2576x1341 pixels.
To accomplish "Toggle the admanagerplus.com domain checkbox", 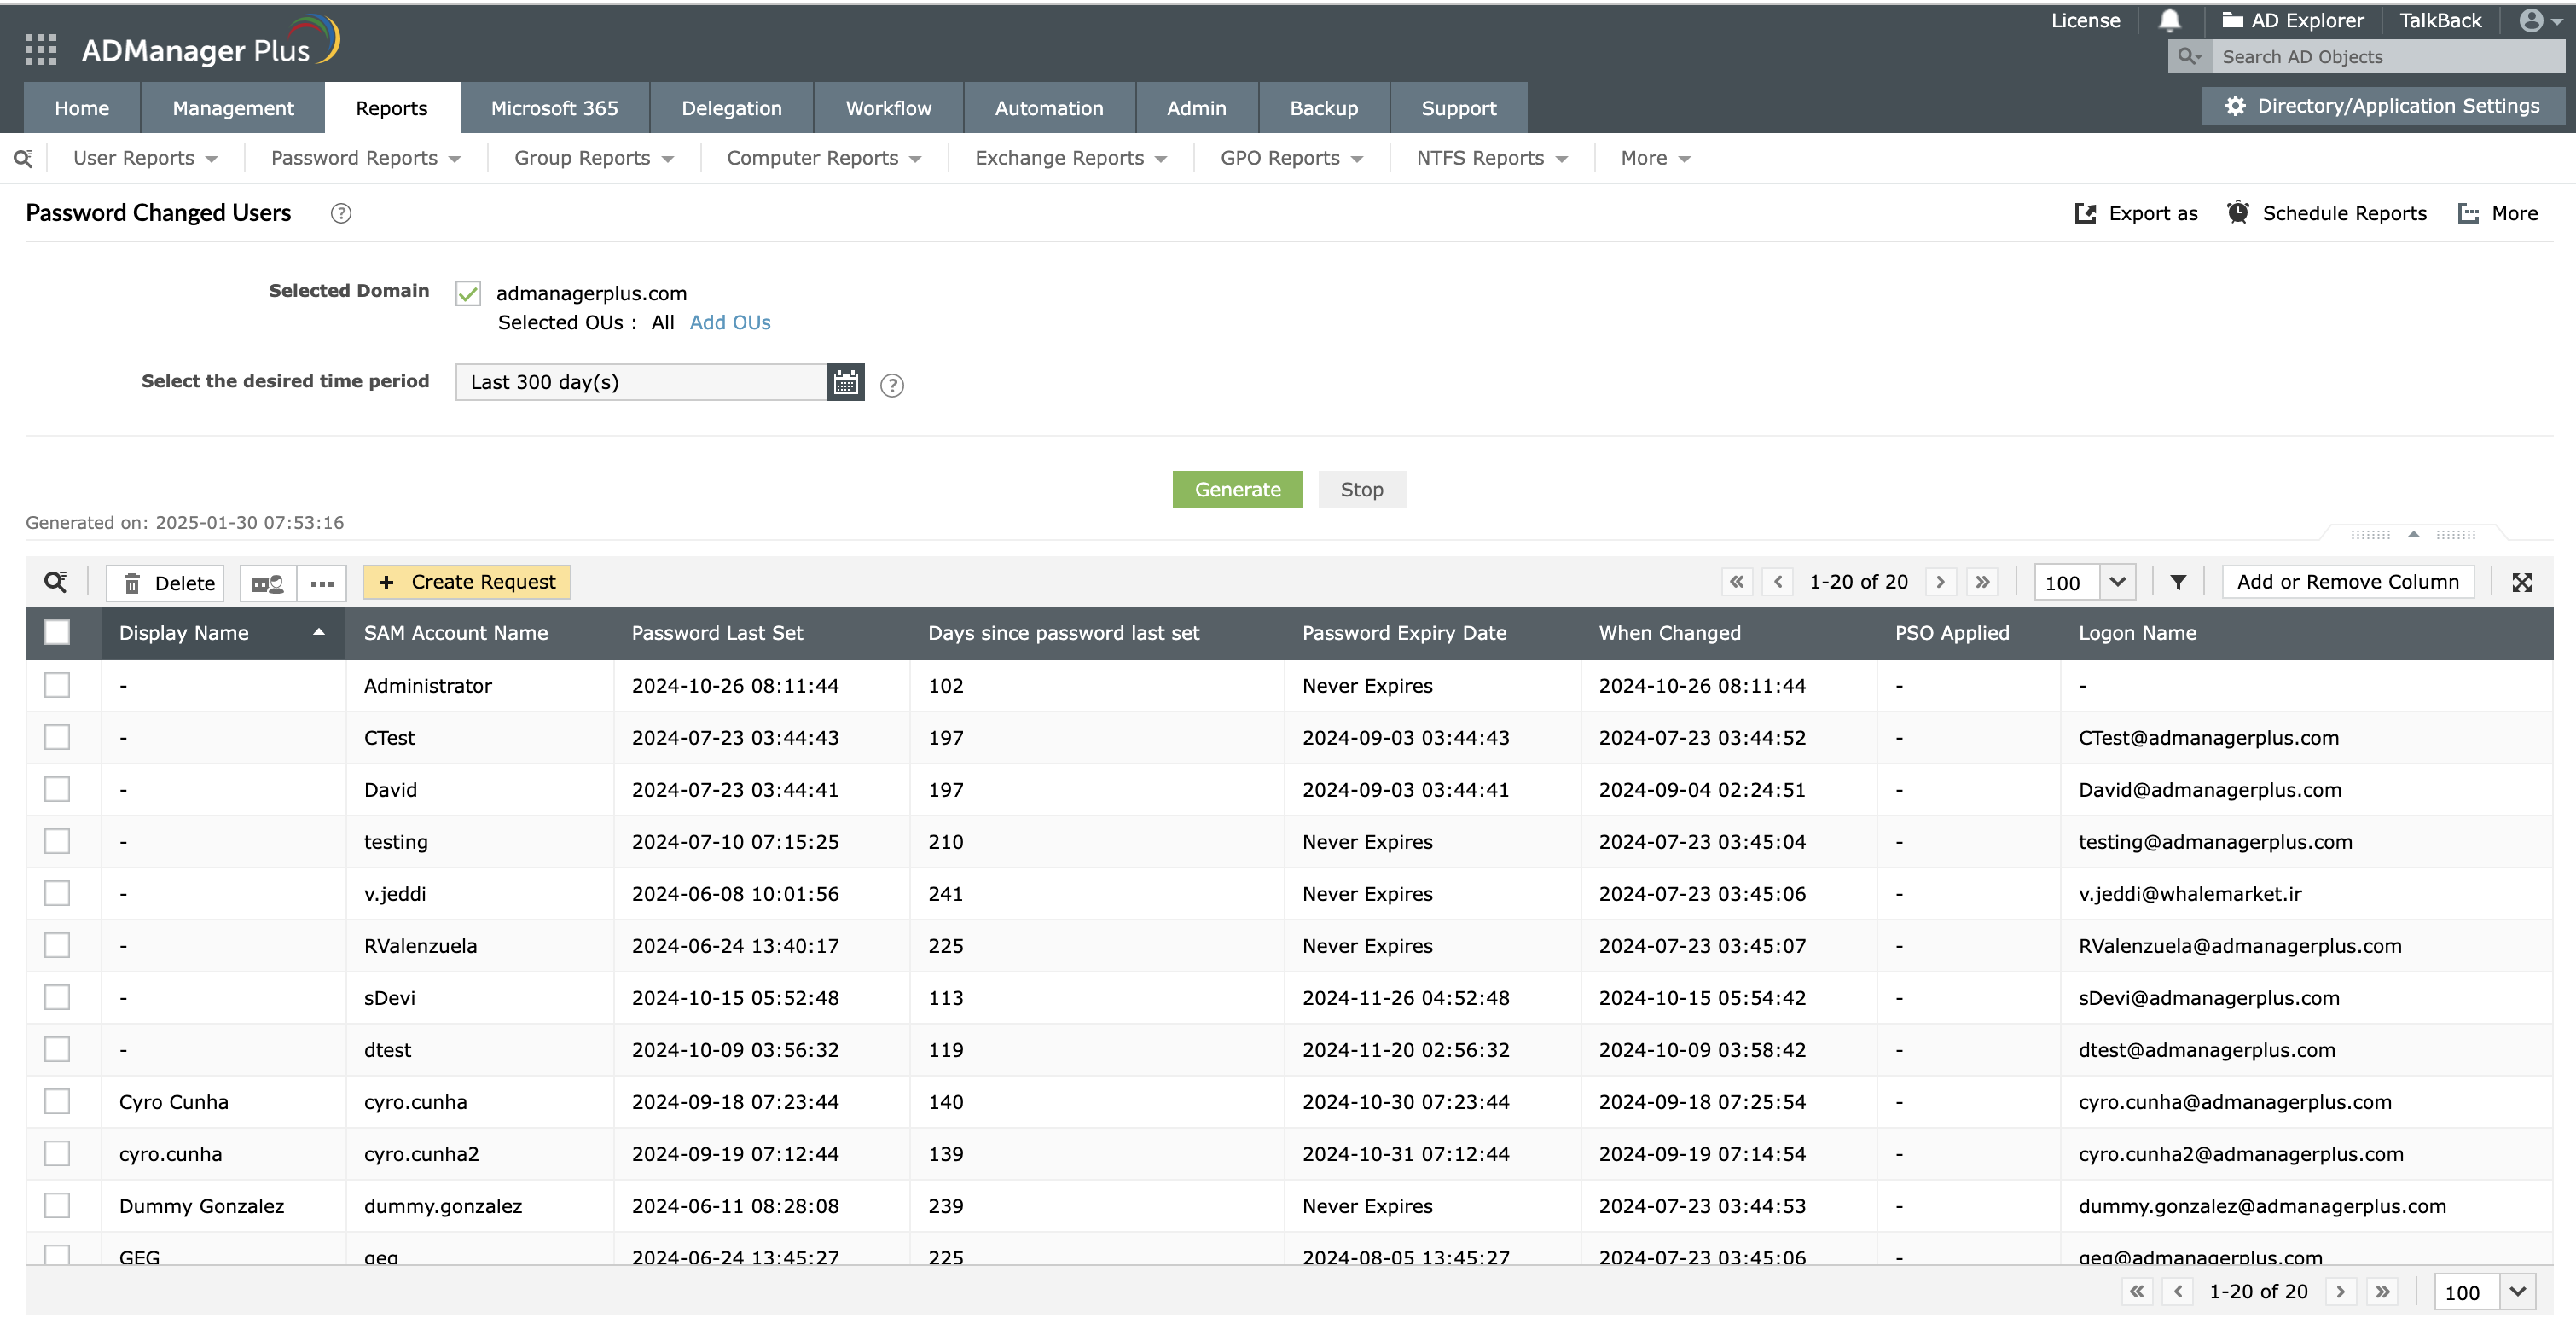I will [x=468, y=293].
